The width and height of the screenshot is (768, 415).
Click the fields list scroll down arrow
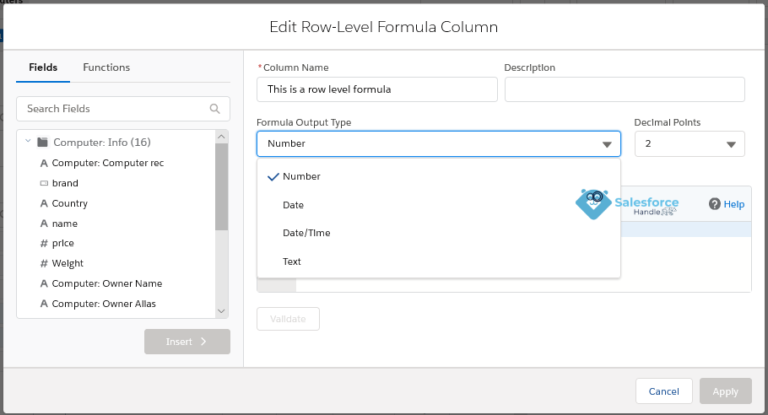point(221,311)
